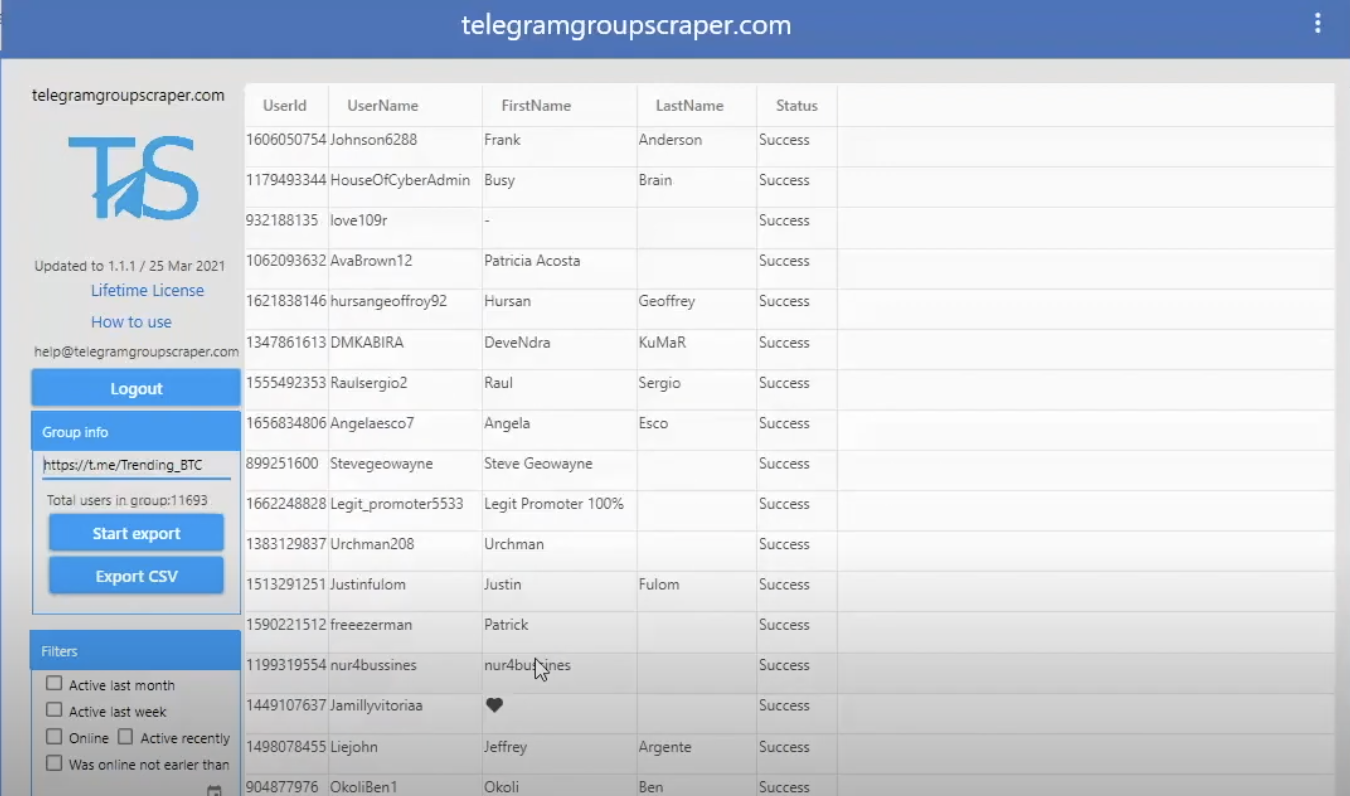Check Was online not earlier than

(x=54, y=763)
